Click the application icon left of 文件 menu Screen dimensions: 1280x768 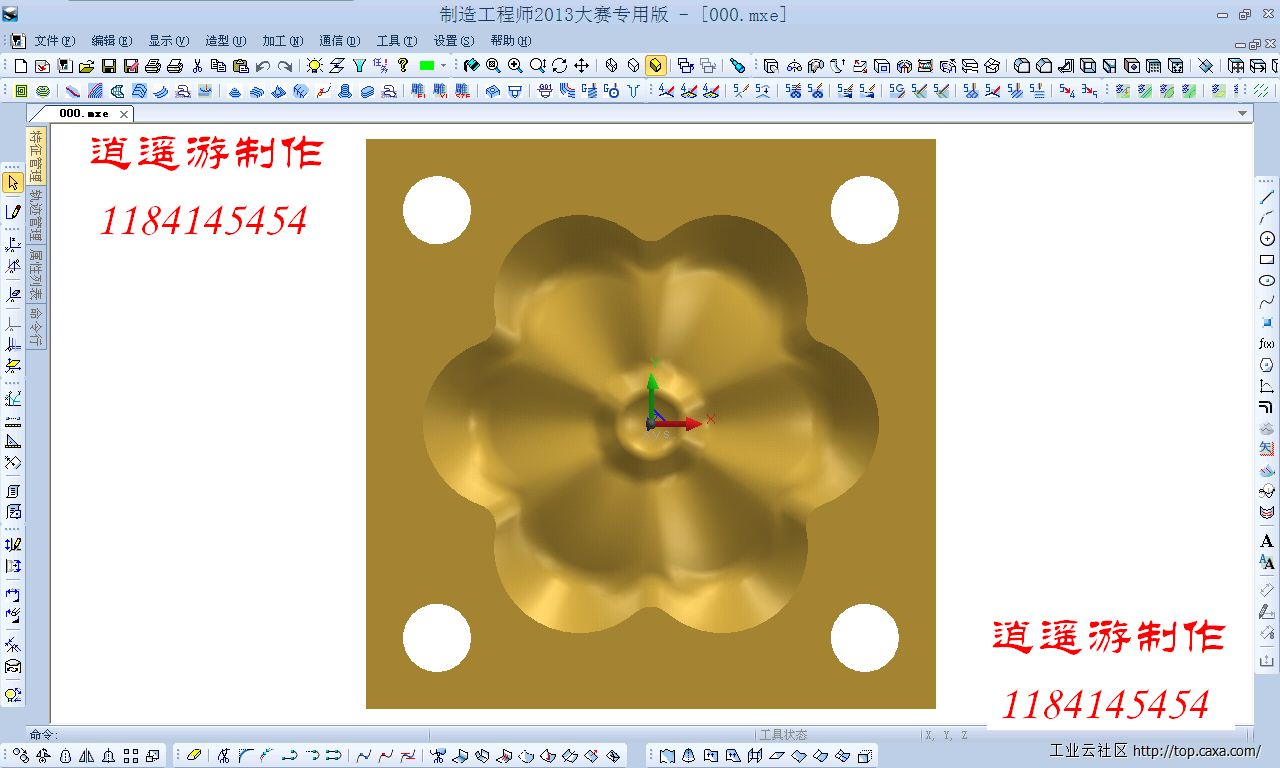point(18,41)
